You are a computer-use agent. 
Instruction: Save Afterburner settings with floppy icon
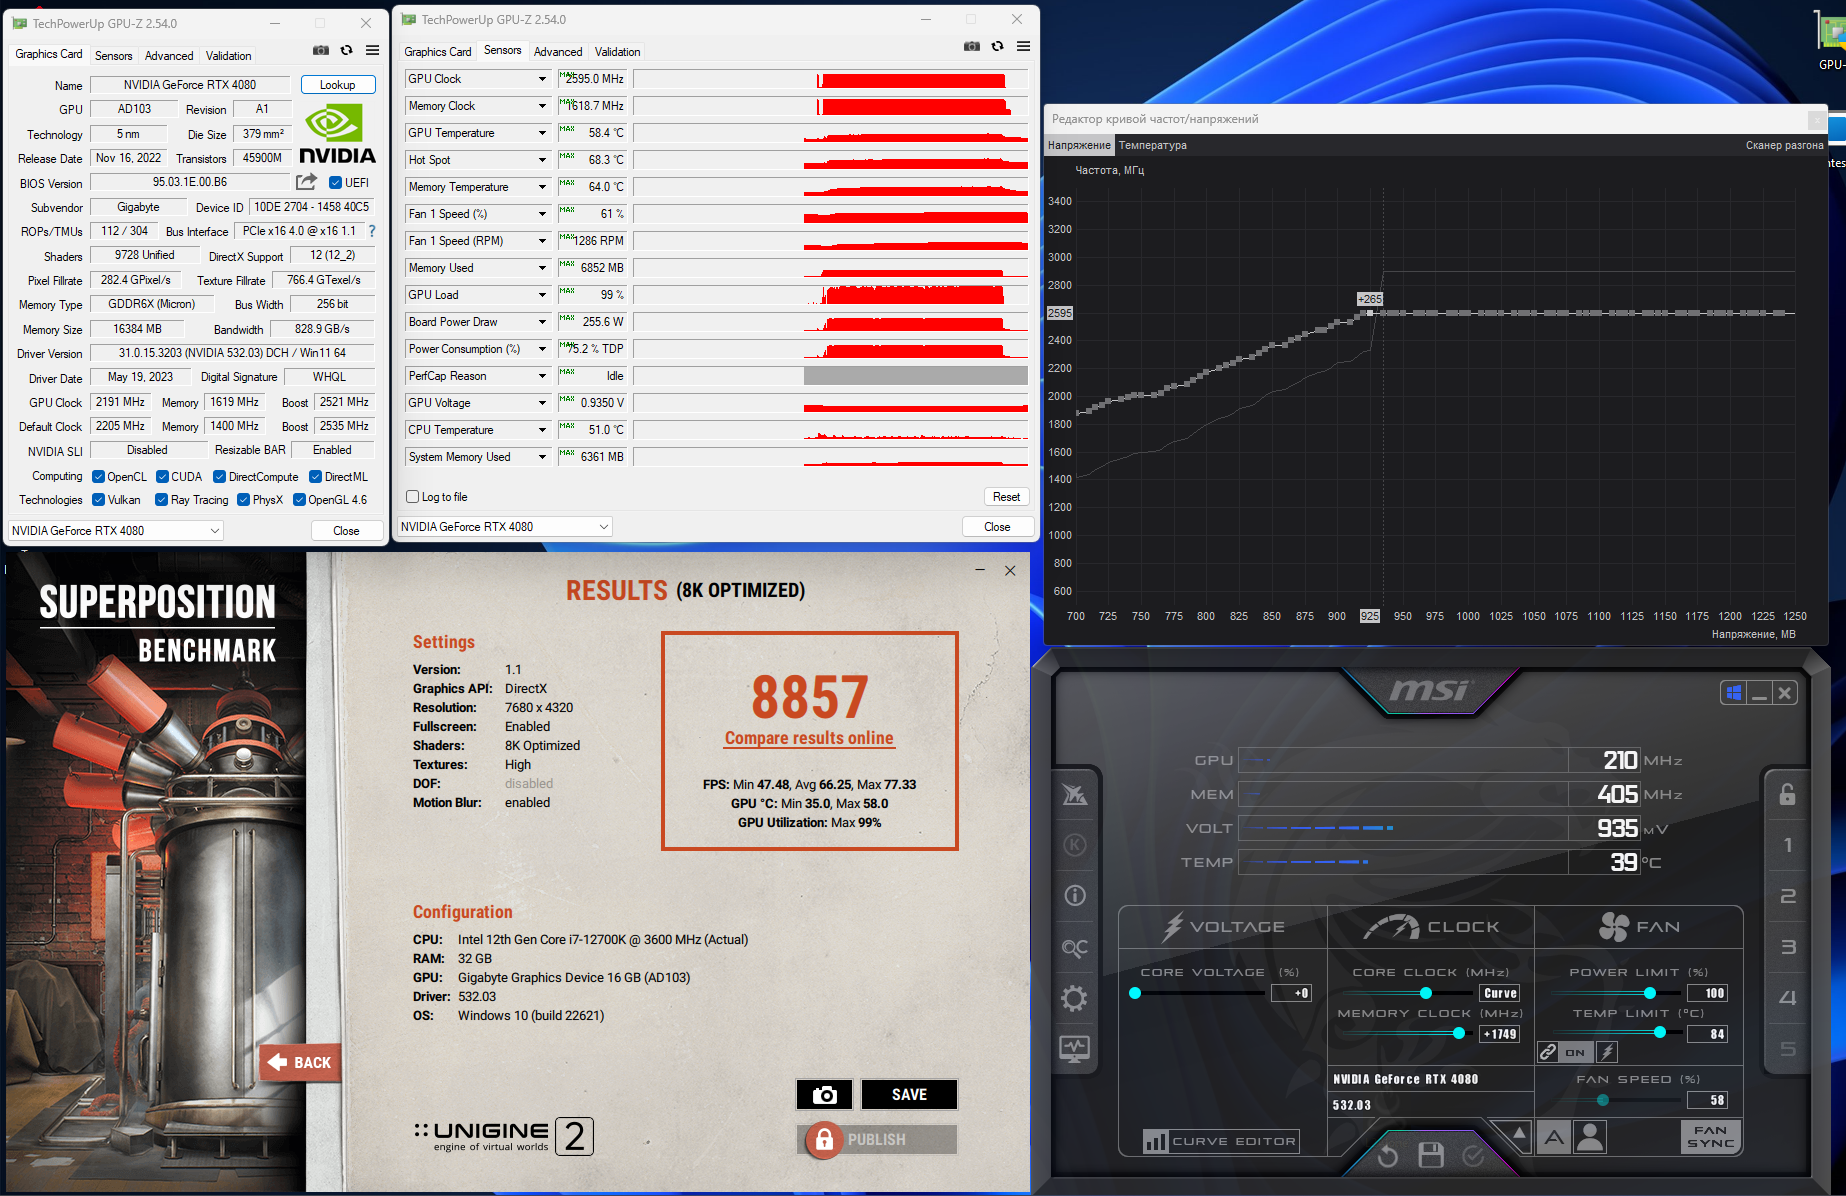tap(1431, 1156)
